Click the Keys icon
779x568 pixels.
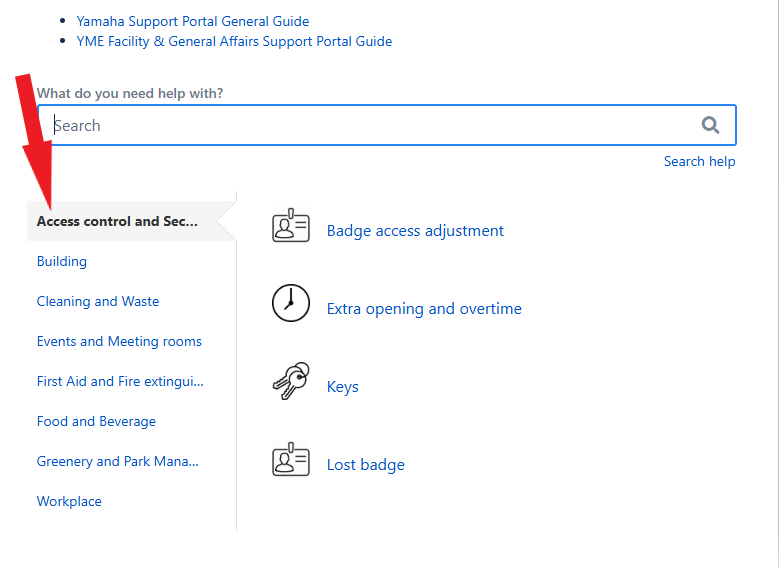pos(291,381)
